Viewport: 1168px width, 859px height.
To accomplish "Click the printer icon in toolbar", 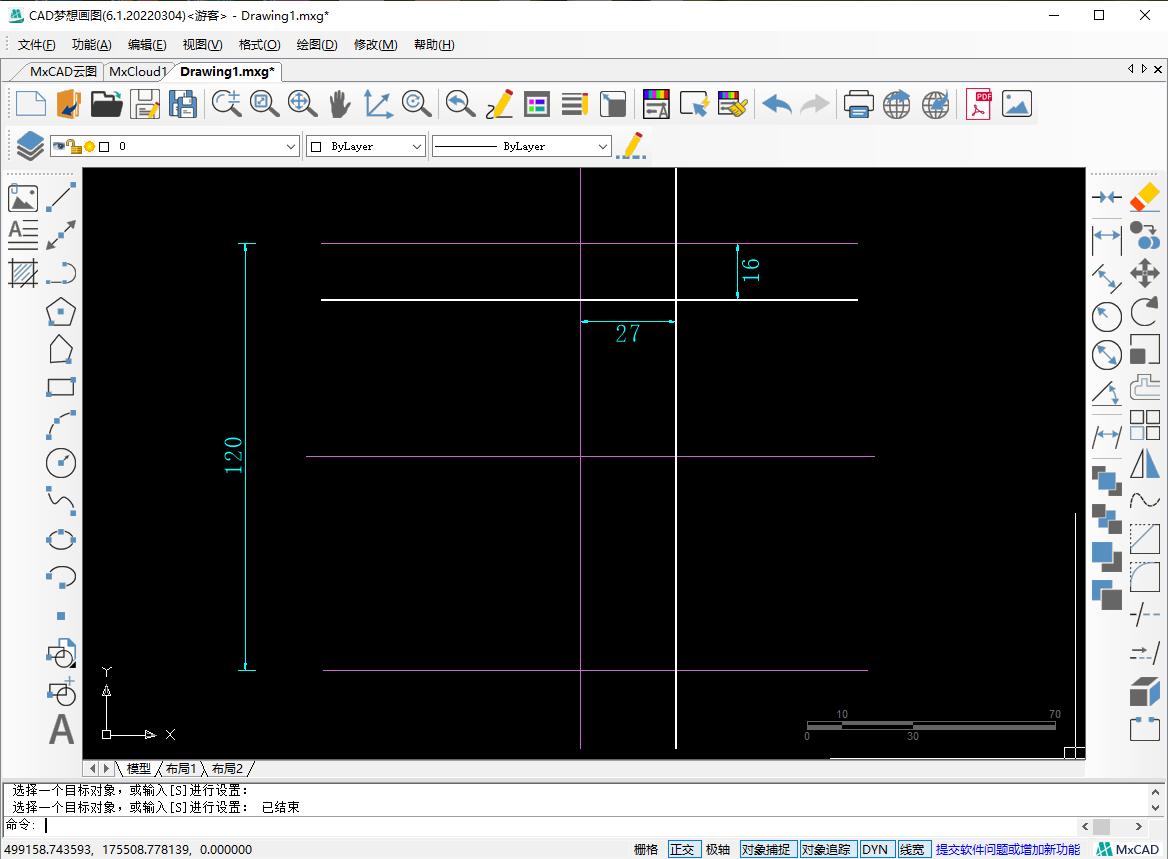I will click(x=858, y=103).
